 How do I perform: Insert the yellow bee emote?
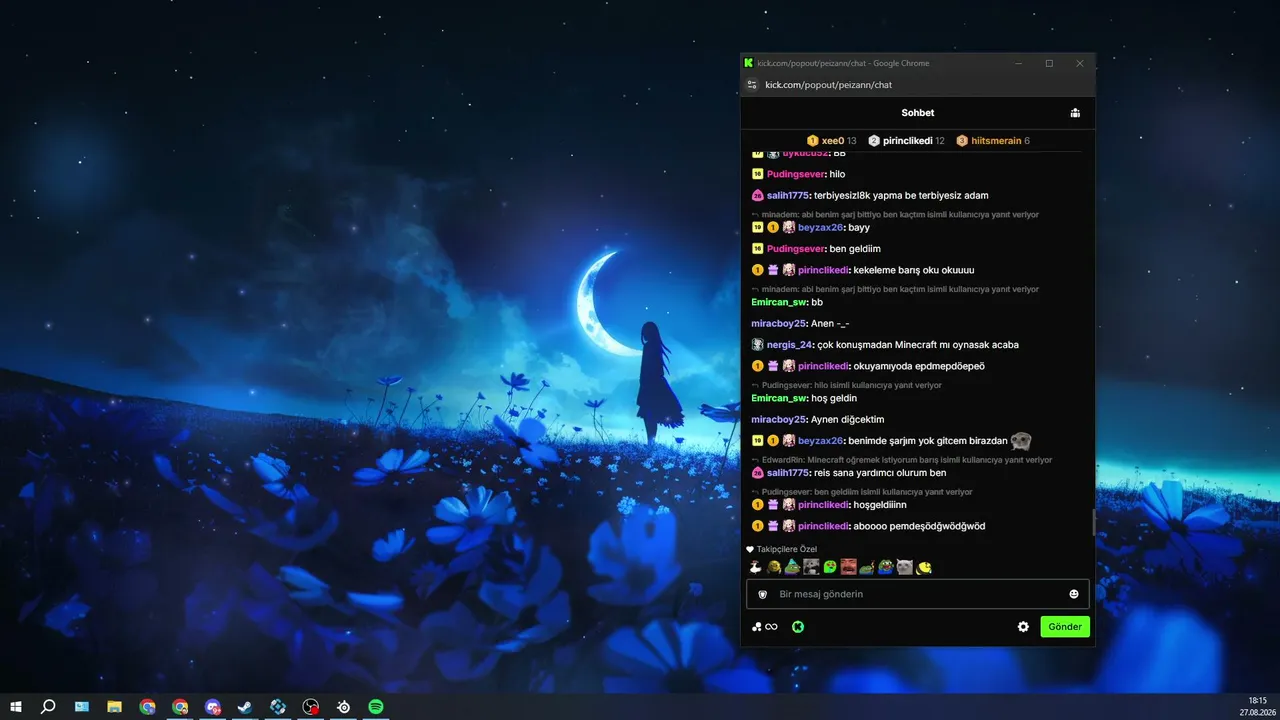[x=924, y=567]
